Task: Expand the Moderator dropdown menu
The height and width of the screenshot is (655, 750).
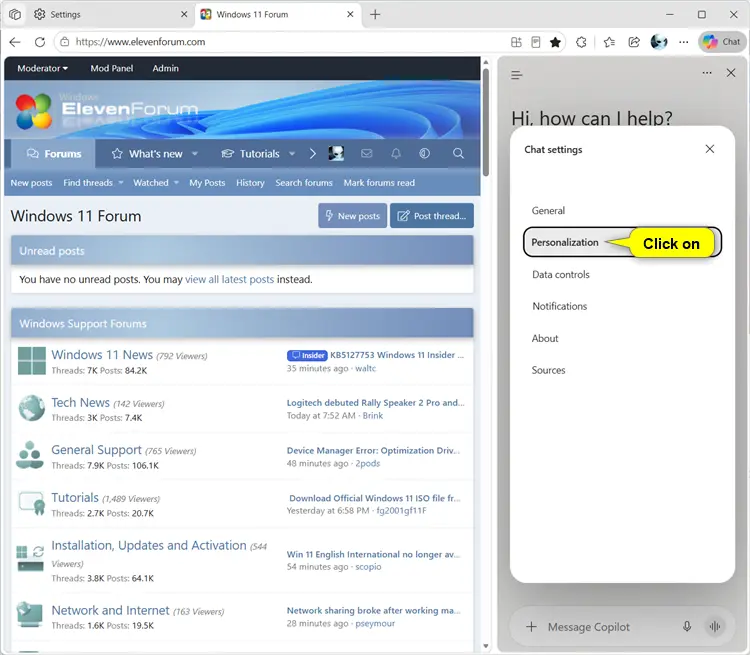Action: coord(43,68)
